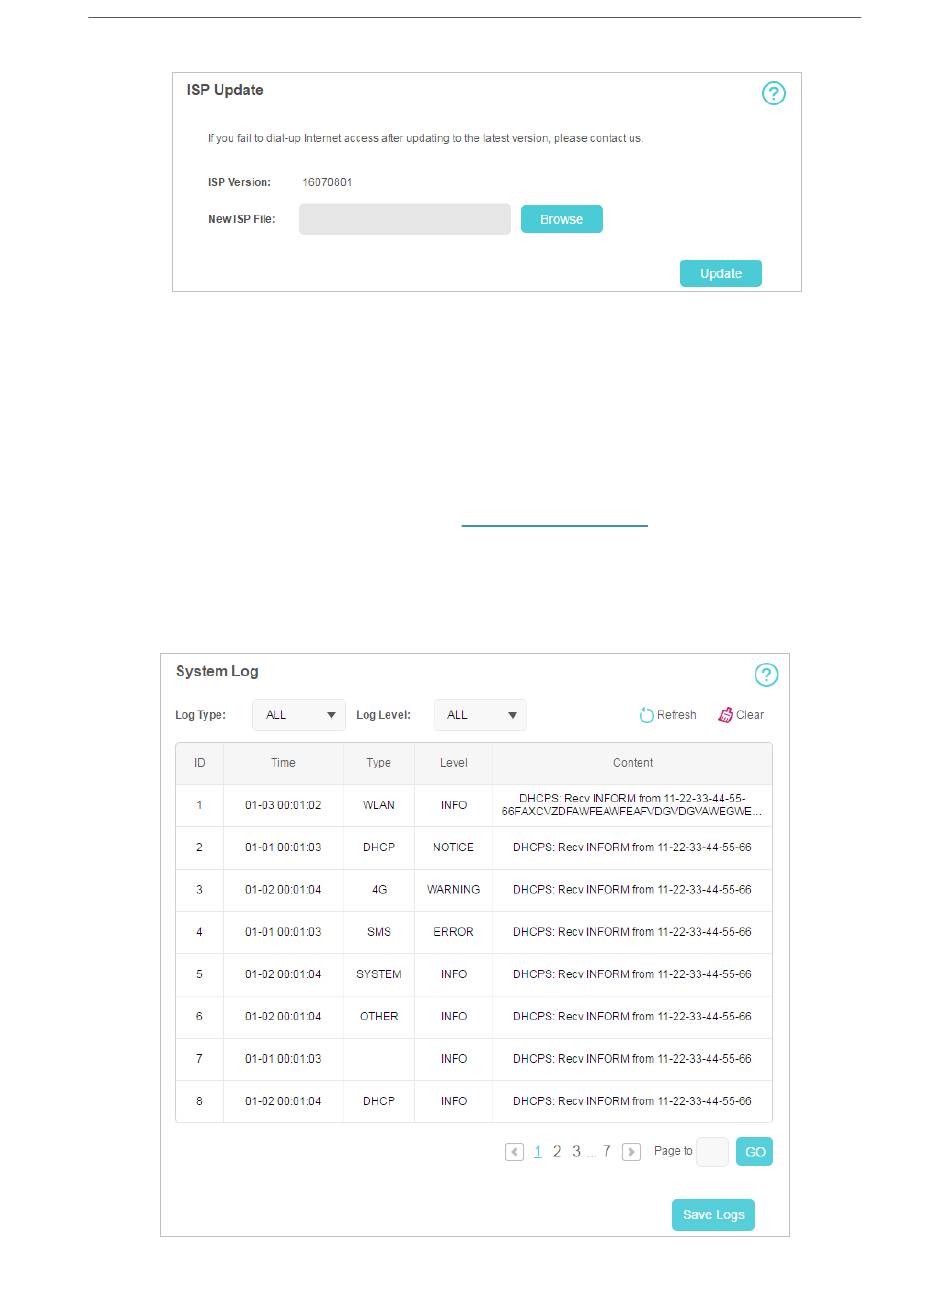The height and width of the screenshot is (1297, 950).
Task: Click the Type column header
Action: pos(379,763)
